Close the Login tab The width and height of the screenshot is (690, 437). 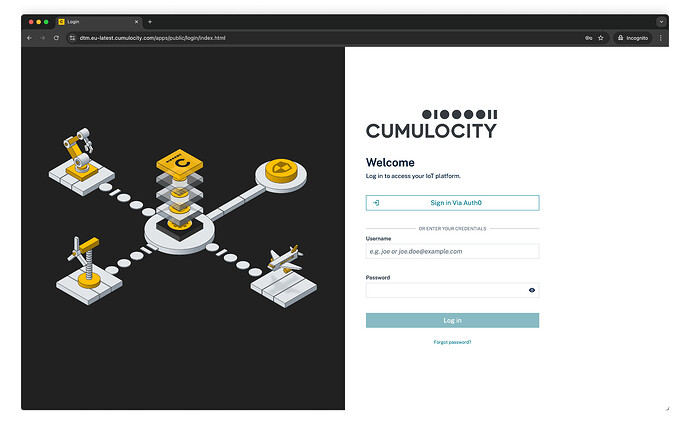point(136,22)
